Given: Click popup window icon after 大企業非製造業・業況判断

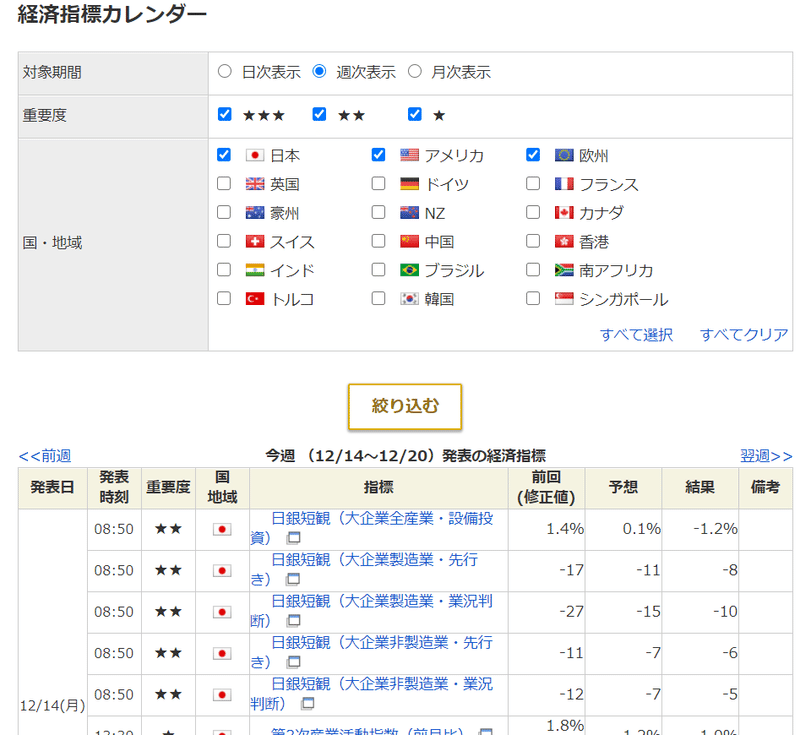Looking at the screenshot, I should coord(308,703).
